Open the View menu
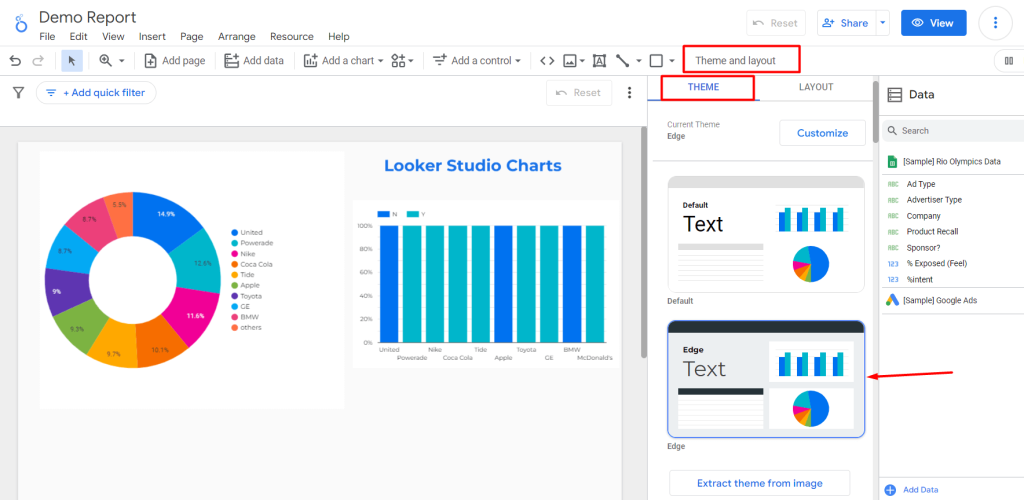1024x500 pixels. (x=113, y=37)
